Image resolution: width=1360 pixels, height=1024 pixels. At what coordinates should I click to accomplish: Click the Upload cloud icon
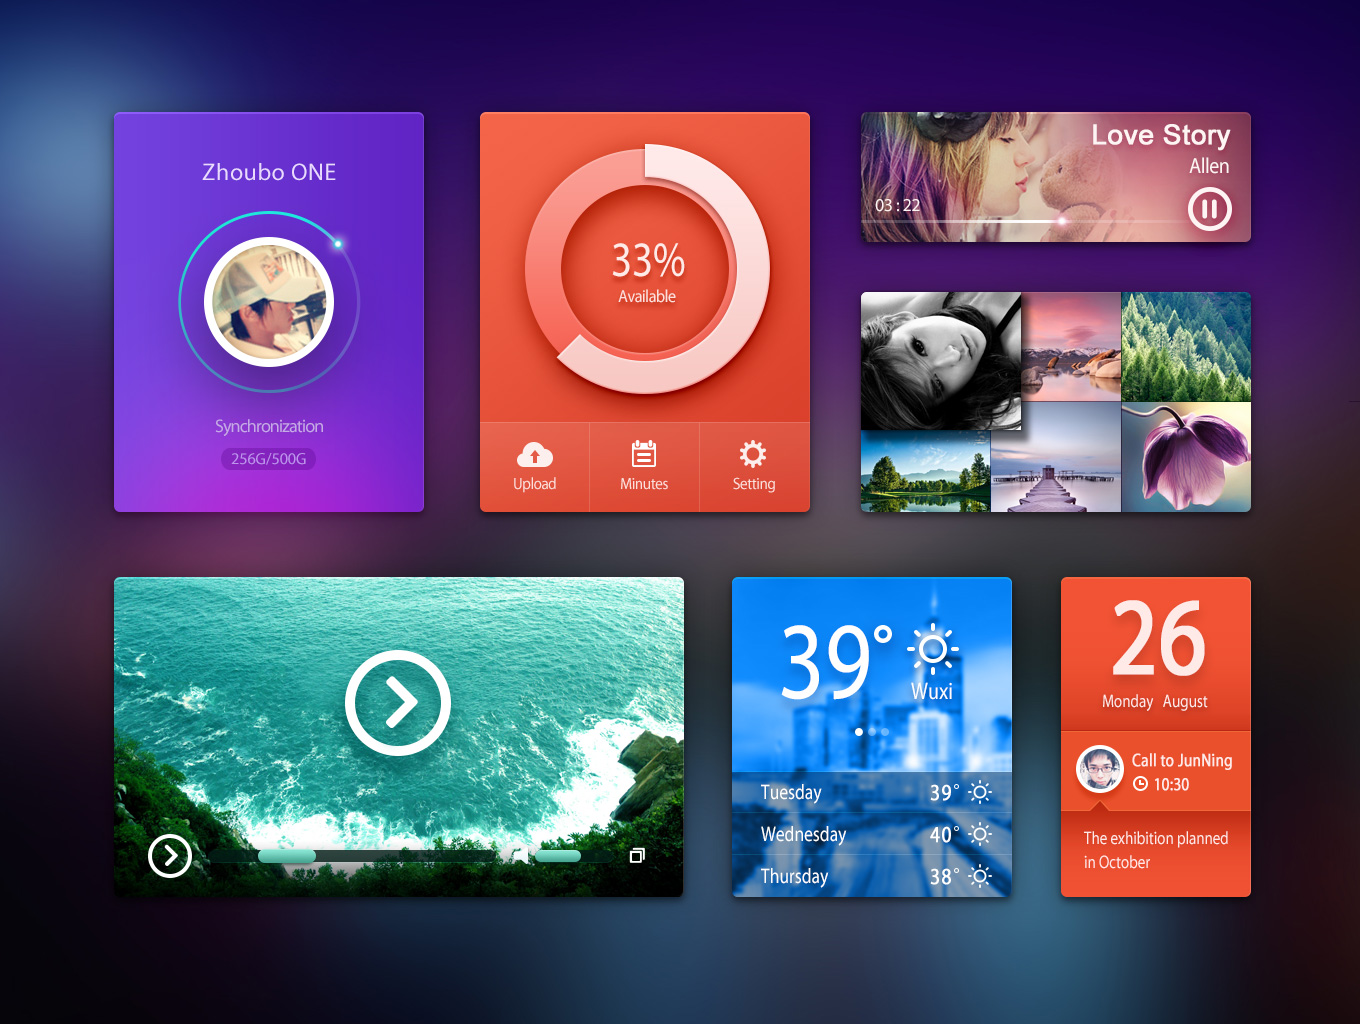point(535,456)
